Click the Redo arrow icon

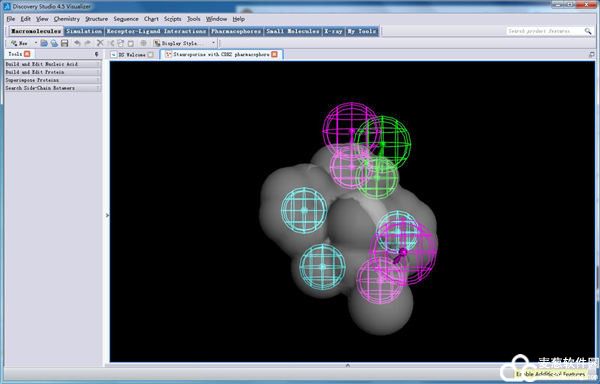click(88, 43)
